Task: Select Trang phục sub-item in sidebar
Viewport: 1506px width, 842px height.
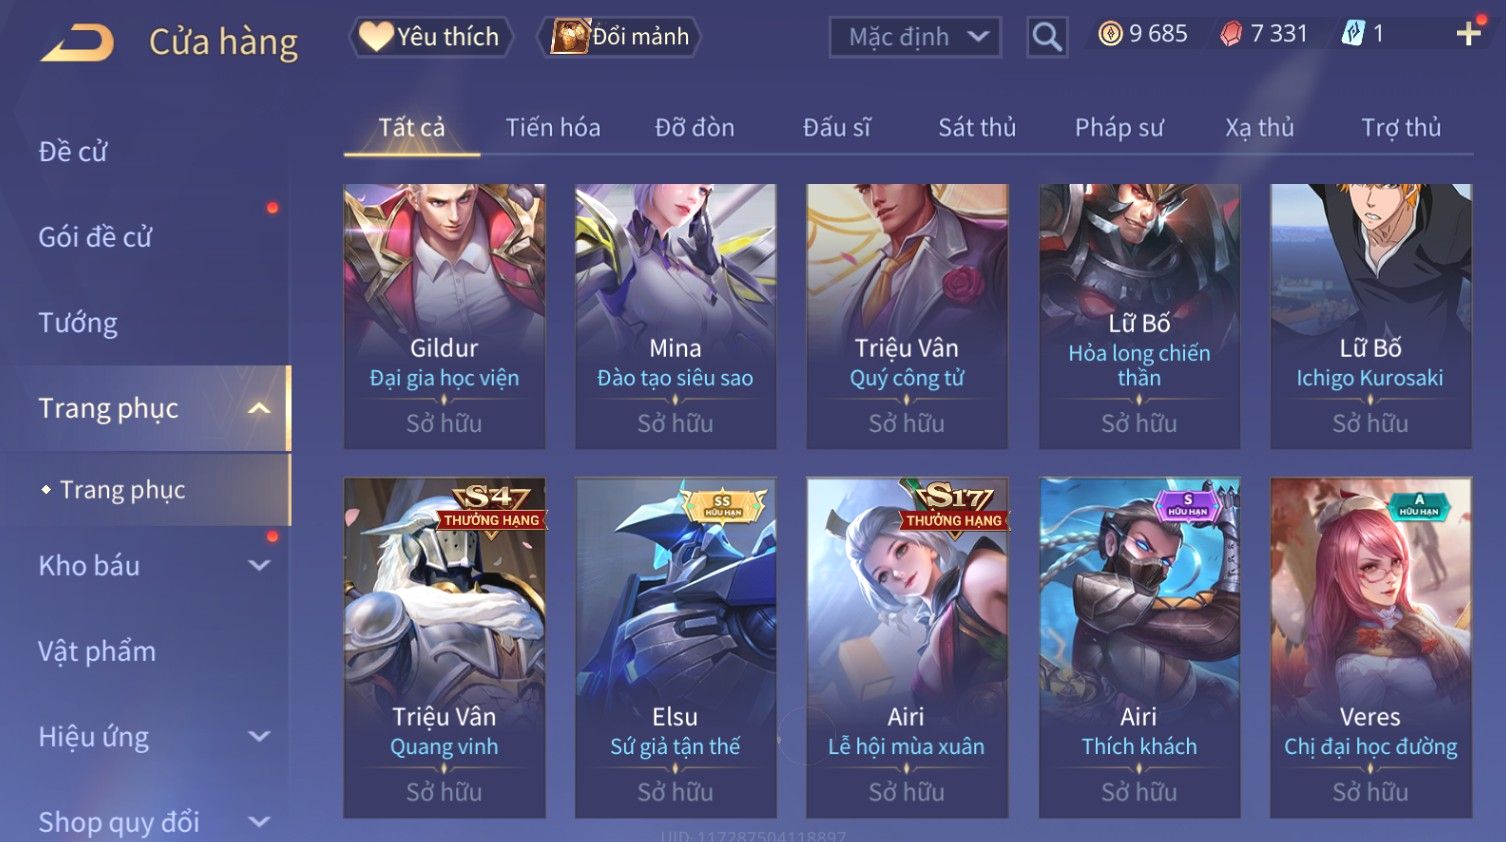Action: tap(122, 490)
